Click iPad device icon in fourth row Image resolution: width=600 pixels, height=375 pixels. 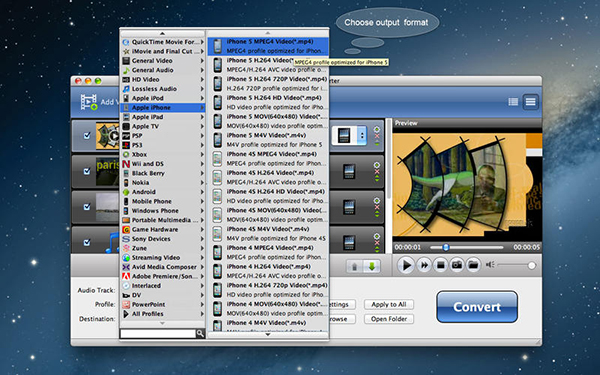pyautogui.click(x=349, y=243)
